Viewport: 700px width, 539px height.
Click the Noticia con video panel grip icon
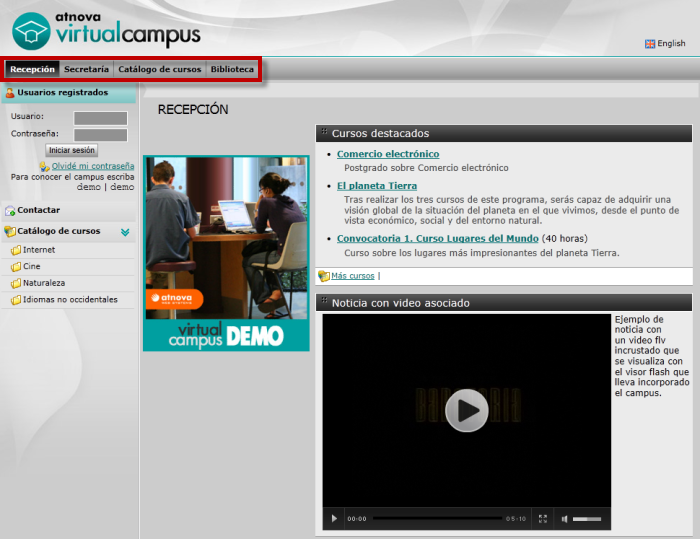tap(325, 300)
